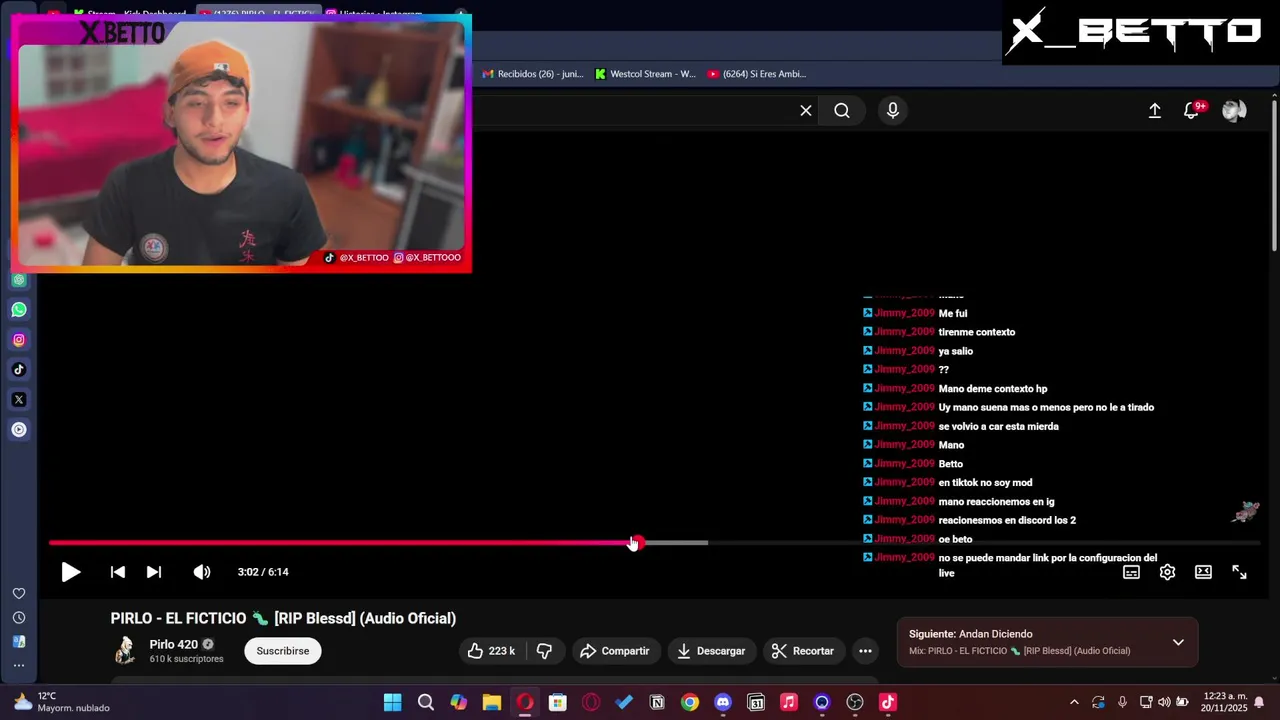The width and height of the screenshot is (1280, 720).
Task: Click the chat message "en tiktok no soy mod"
Action: (x=985, y=483)
